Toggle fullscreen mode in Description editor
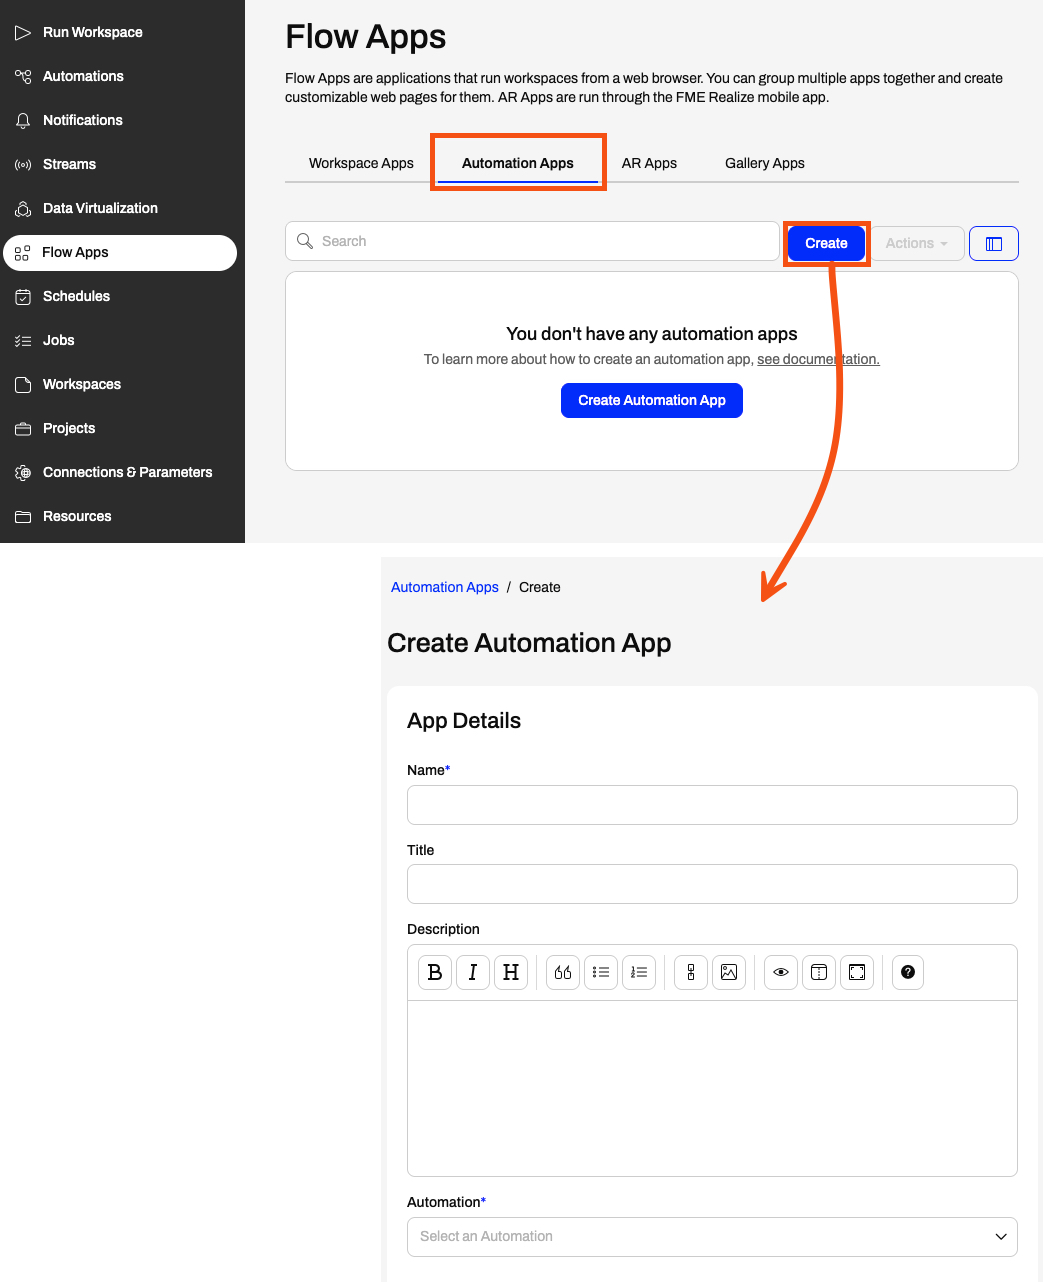 tap(857, 972)
